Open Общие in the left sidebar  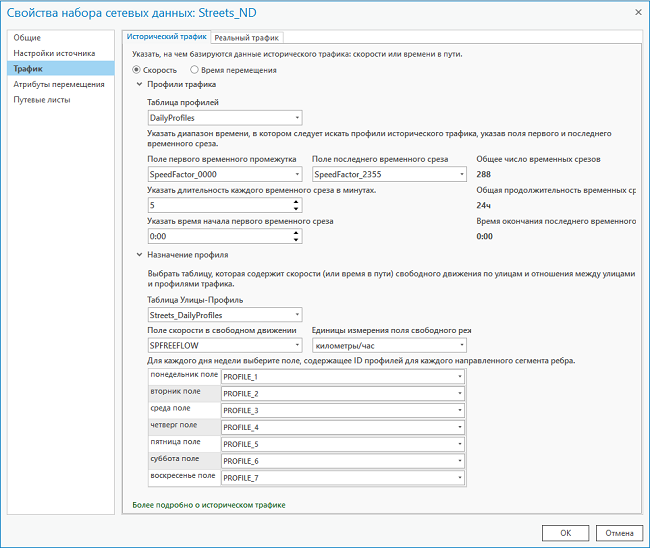pyautogui.click(x=27, y=38)
